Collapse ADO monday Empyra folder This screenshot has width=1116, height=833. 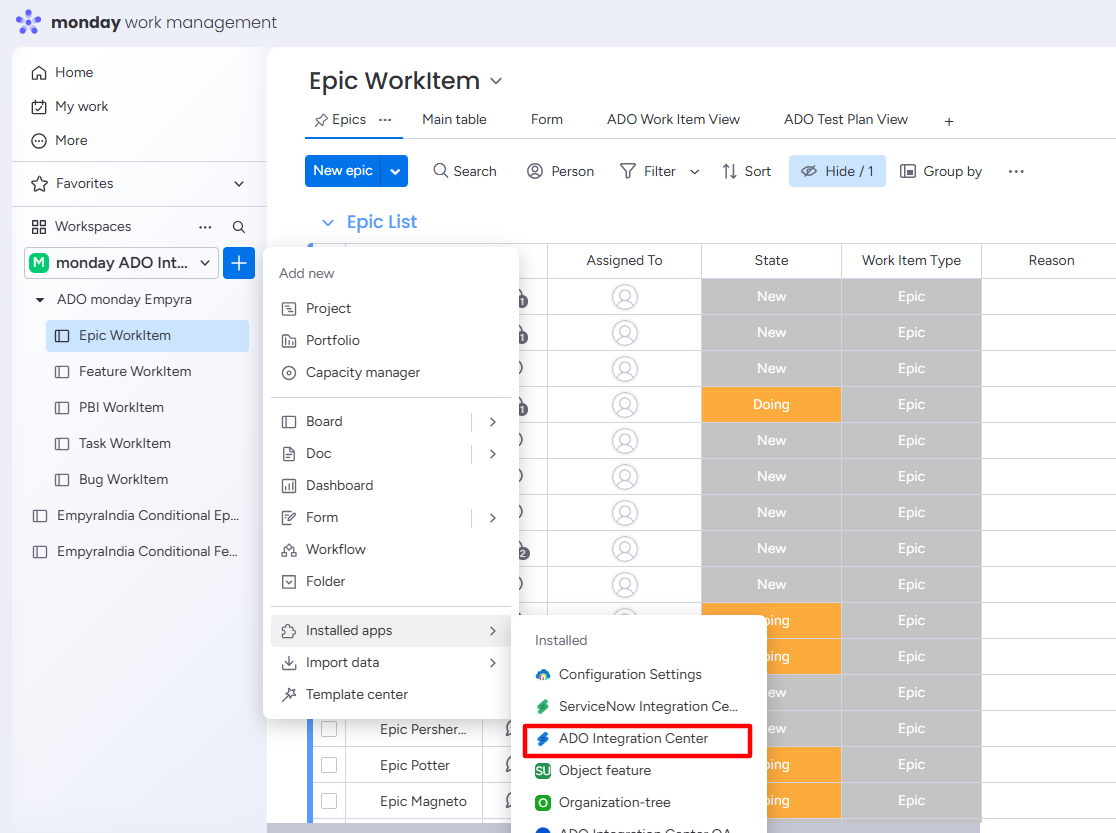41,300
